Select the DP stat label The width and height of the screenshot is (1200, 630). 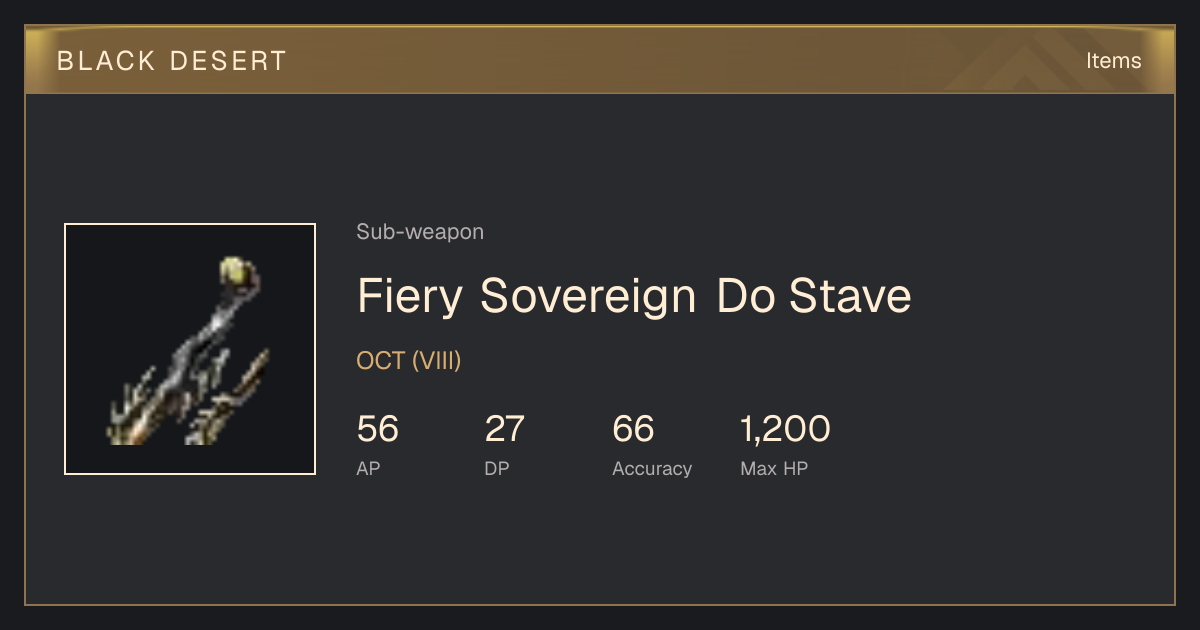pos(497,468)
